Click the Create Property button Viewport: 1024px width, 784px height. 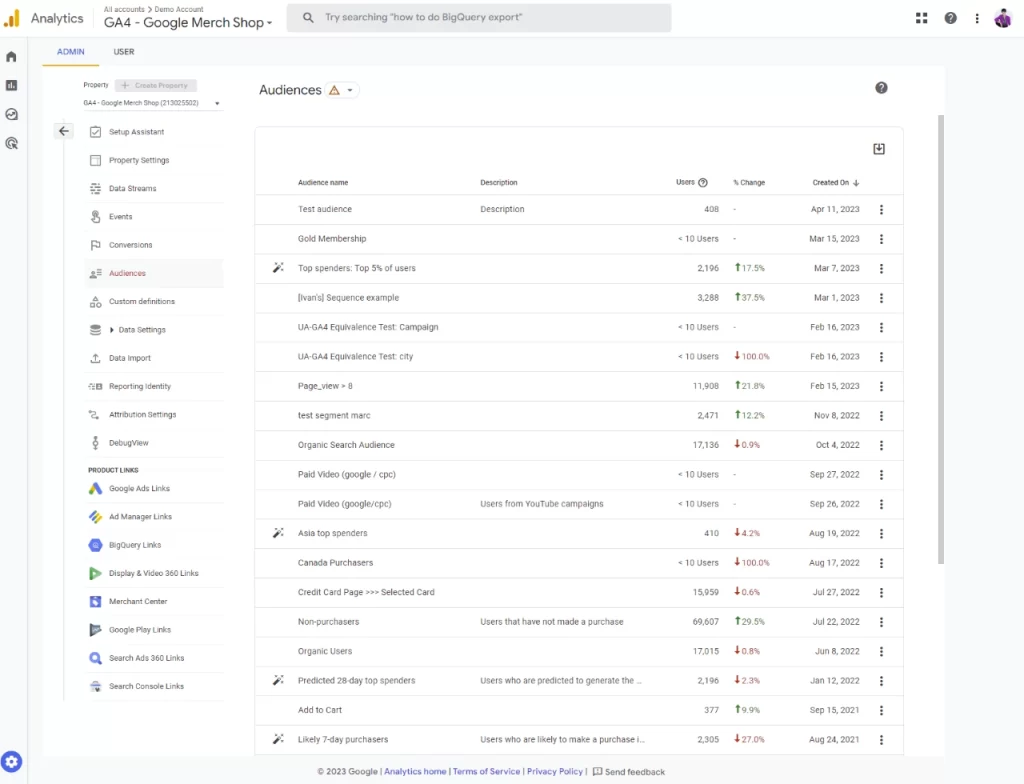tap(155, 86)
